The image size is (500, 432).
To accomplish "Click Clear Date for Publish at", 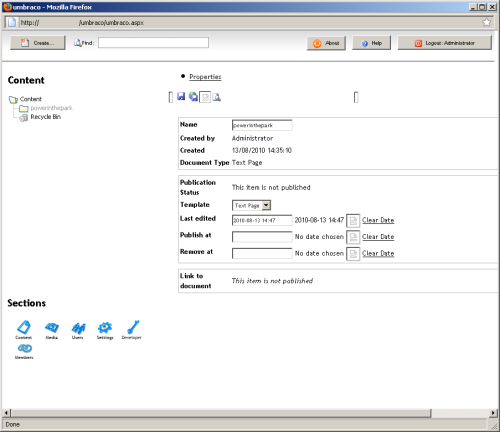I will pyautogui.click(x=378, y=236).
